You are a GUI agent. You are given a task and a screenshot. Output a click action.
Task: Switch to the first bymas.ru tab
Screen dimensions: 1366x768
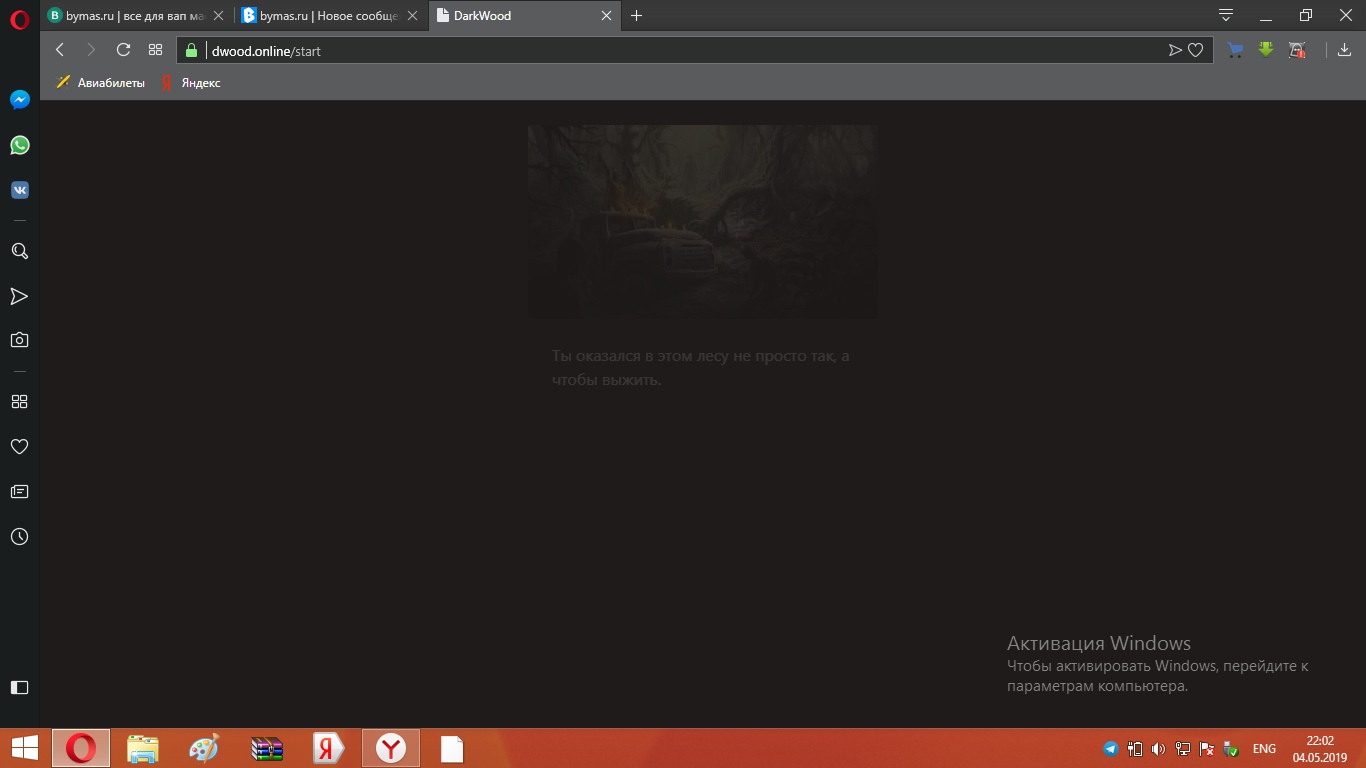(130, 16)
